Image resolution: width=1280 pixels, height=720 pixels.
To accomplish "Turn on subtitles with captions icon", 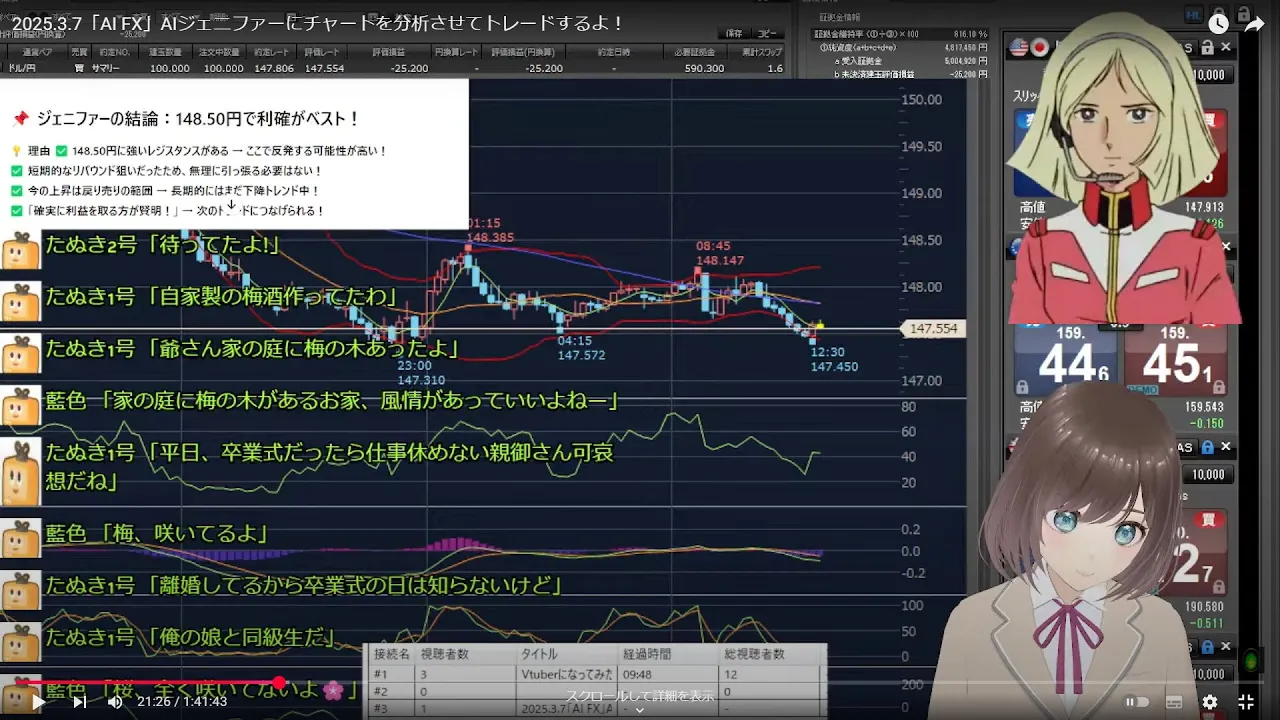I will (1174, 702).
